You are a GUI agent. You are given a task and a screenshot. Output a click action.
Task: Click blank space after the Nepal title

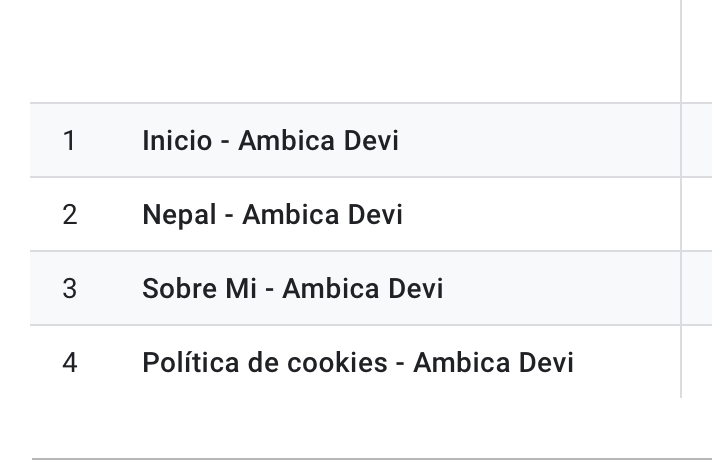click(x=541, y=214)
